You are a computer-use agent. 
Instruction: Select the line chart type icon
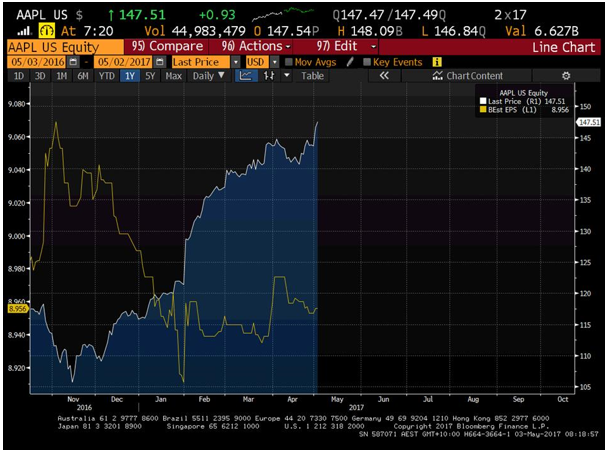(x=245, y=76)
